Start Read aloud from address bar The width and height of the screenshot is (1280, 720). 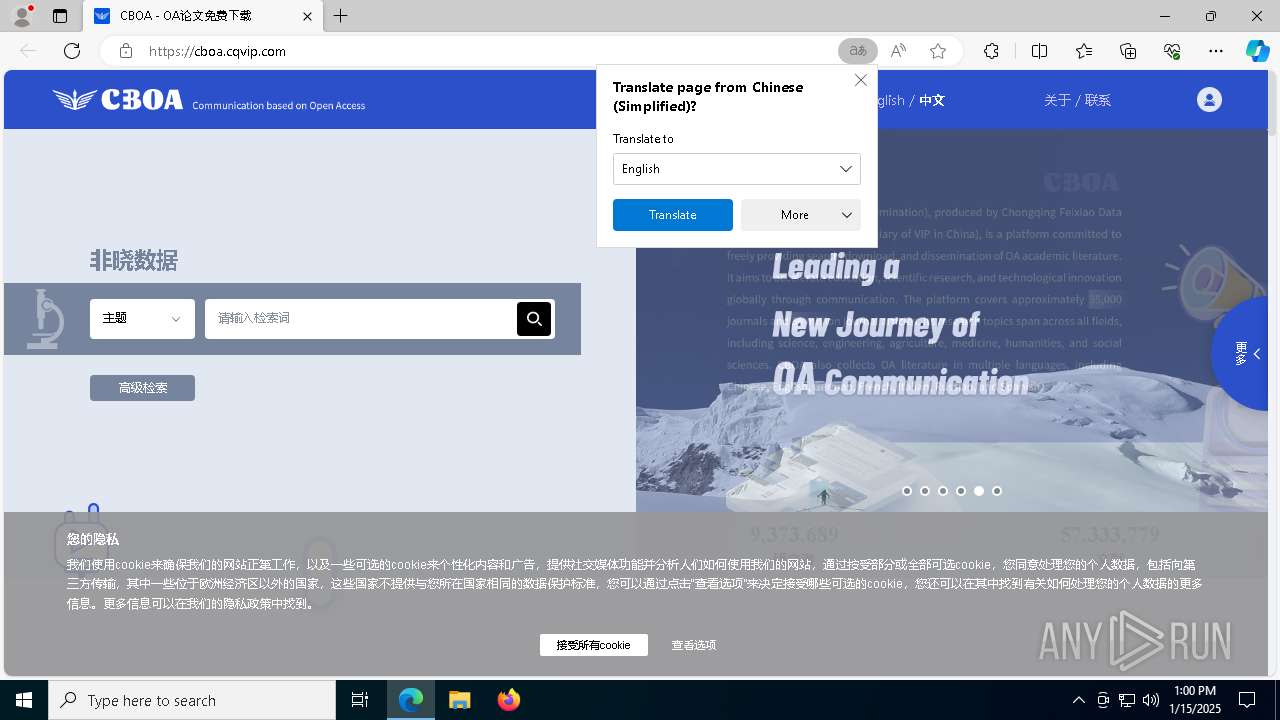(x=898, y=51)
